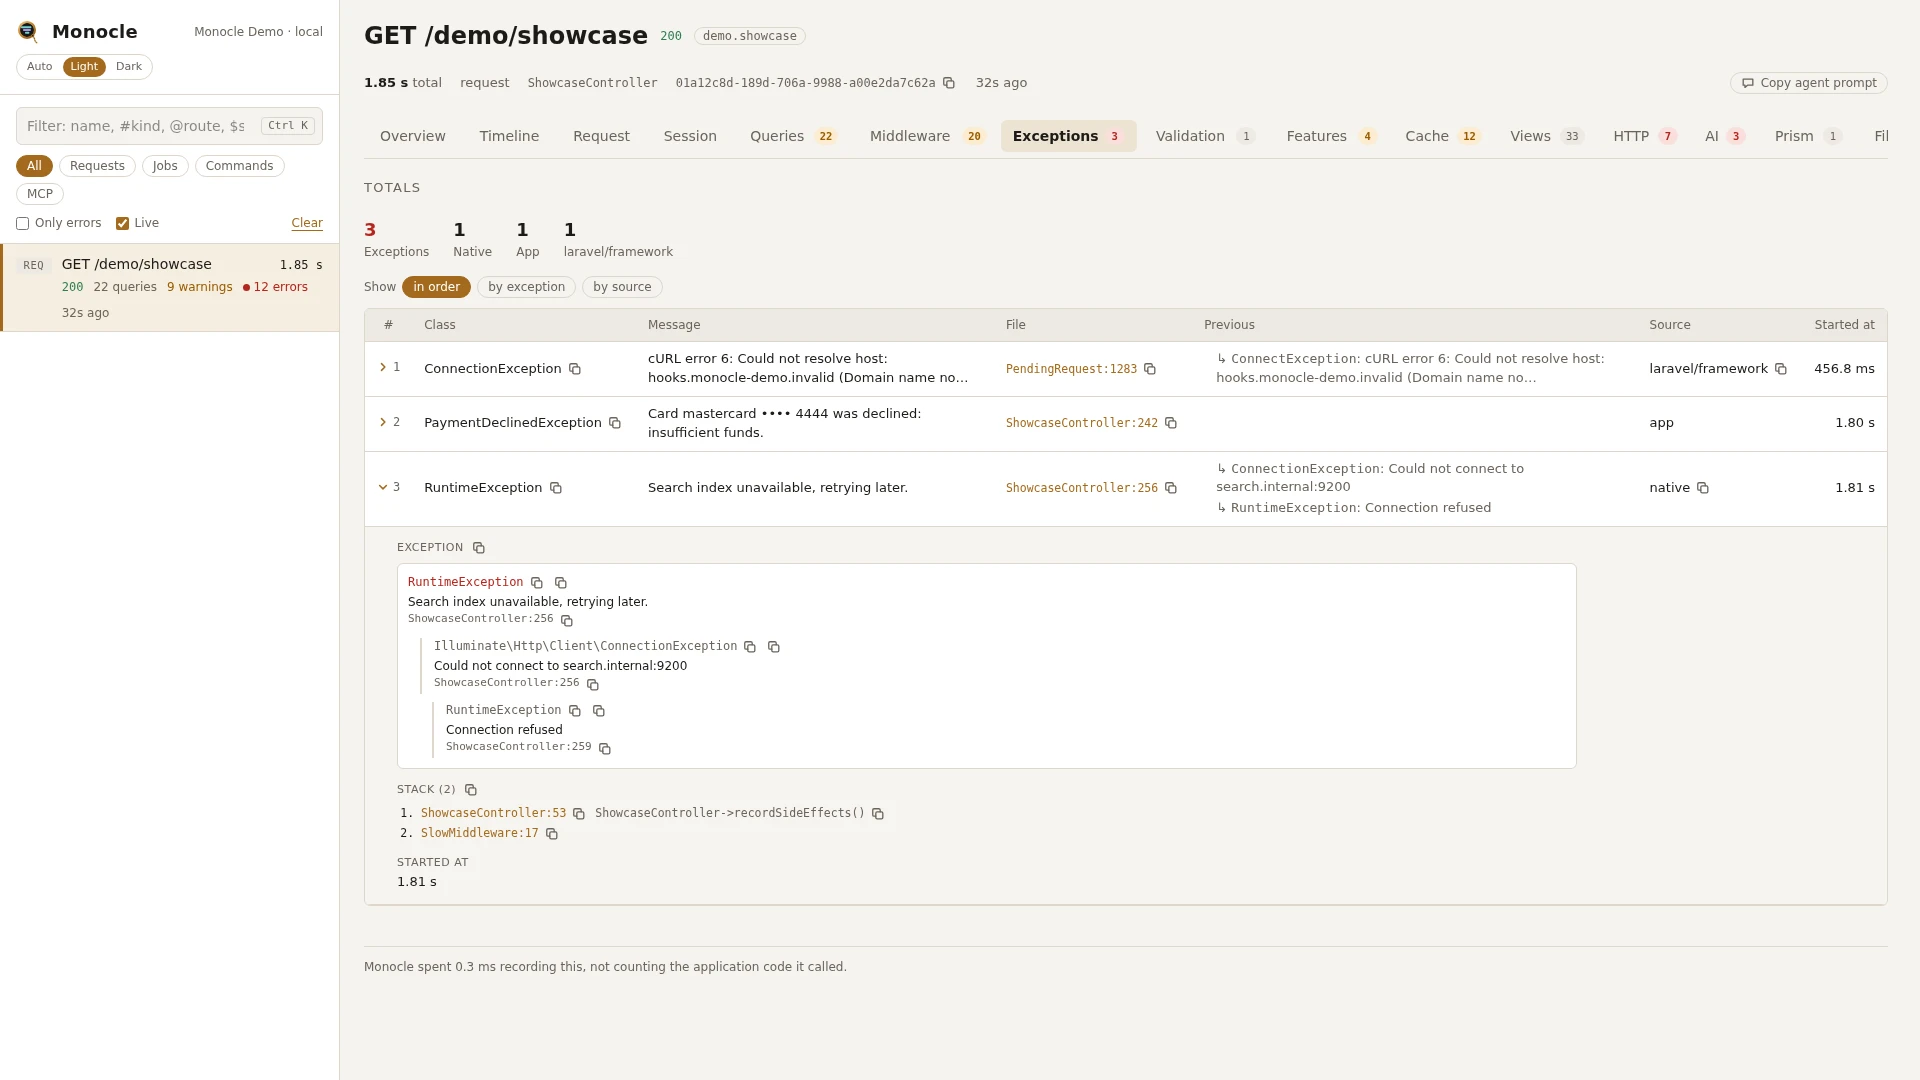Copy the RuntimeException class name in row 3

click(x=556, y=488)
